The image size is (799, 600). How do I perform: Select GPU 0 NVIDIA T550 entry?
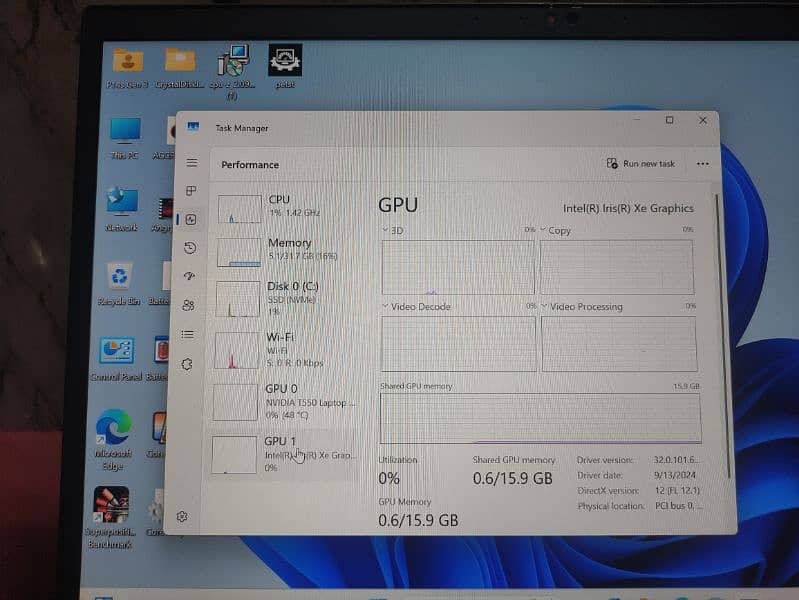click(285, 402)
